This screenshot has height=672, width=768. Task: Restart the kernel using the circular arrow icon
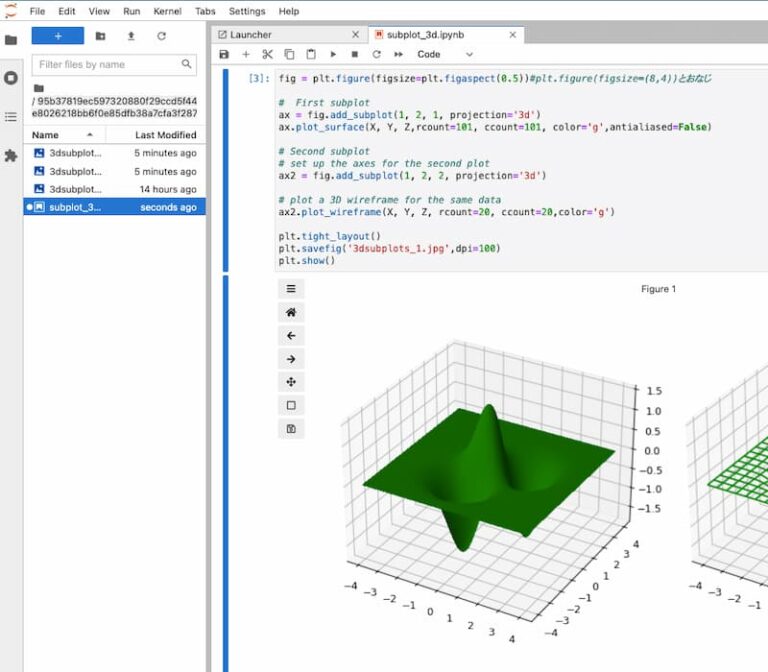pyautogui.click(x=377, y=54)
